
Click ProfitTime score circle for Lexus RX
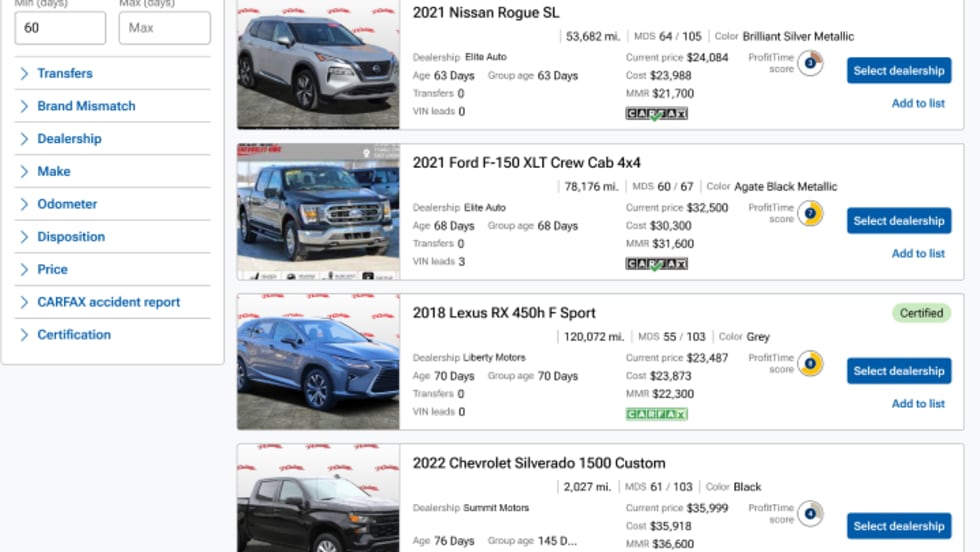(810, 364)
